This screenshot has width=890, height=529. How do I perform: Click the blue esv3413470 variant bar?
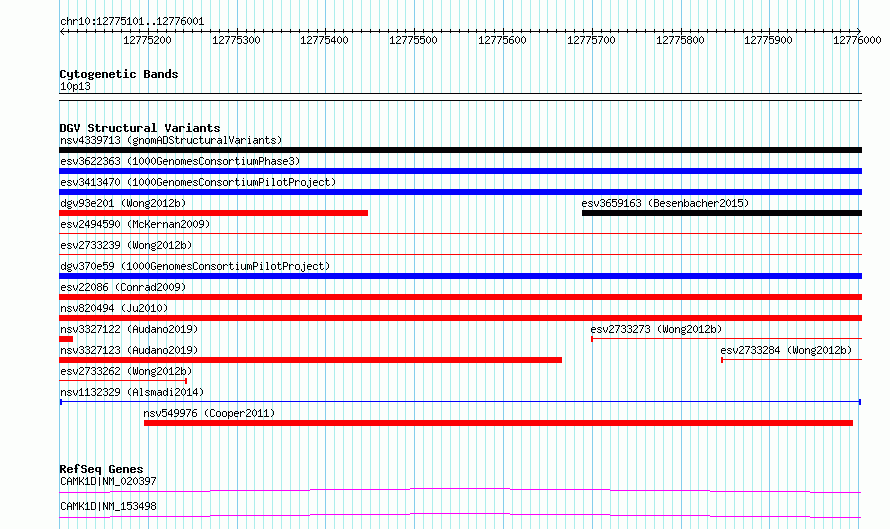pos(460,192)
